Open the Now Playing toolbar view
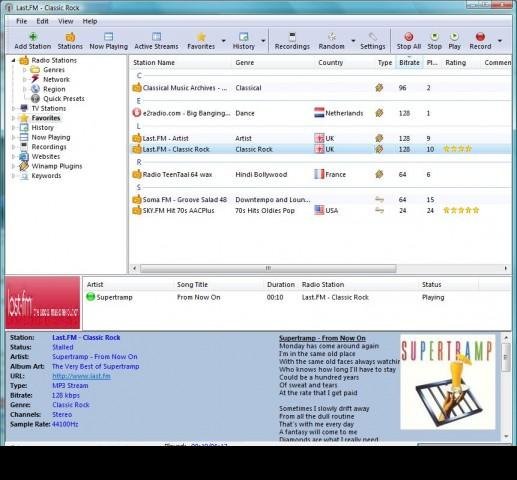 (109, 41)
